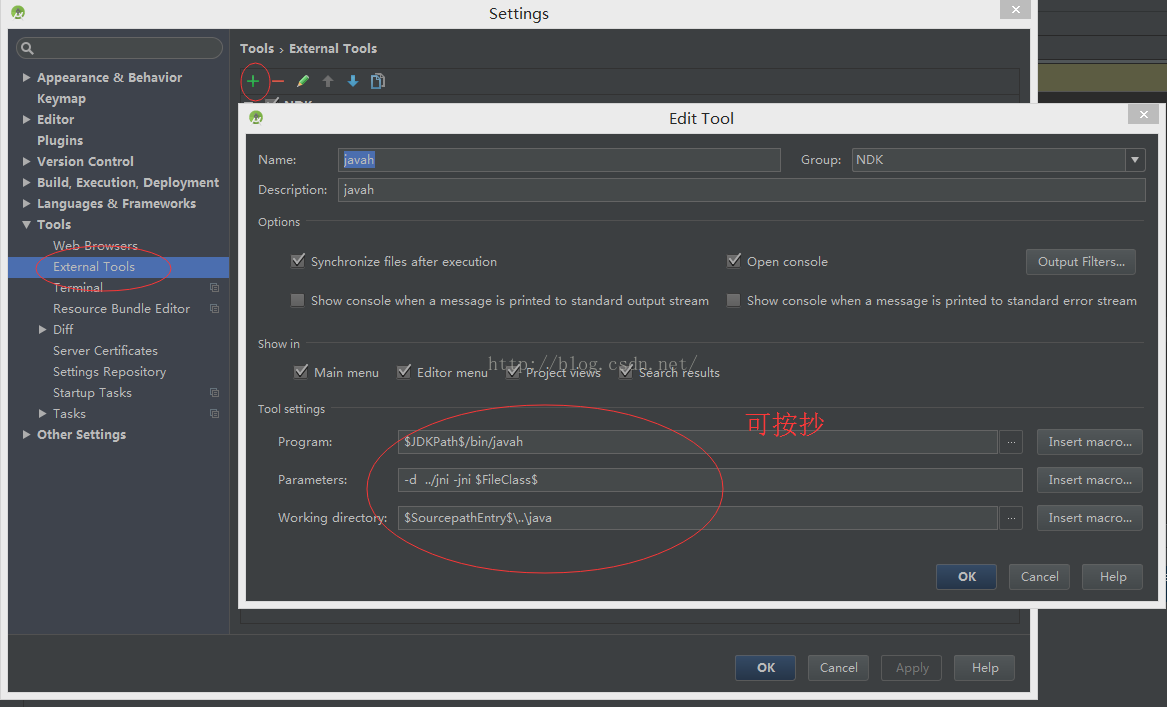Select Settings Repository item

(x=109, y=371)
